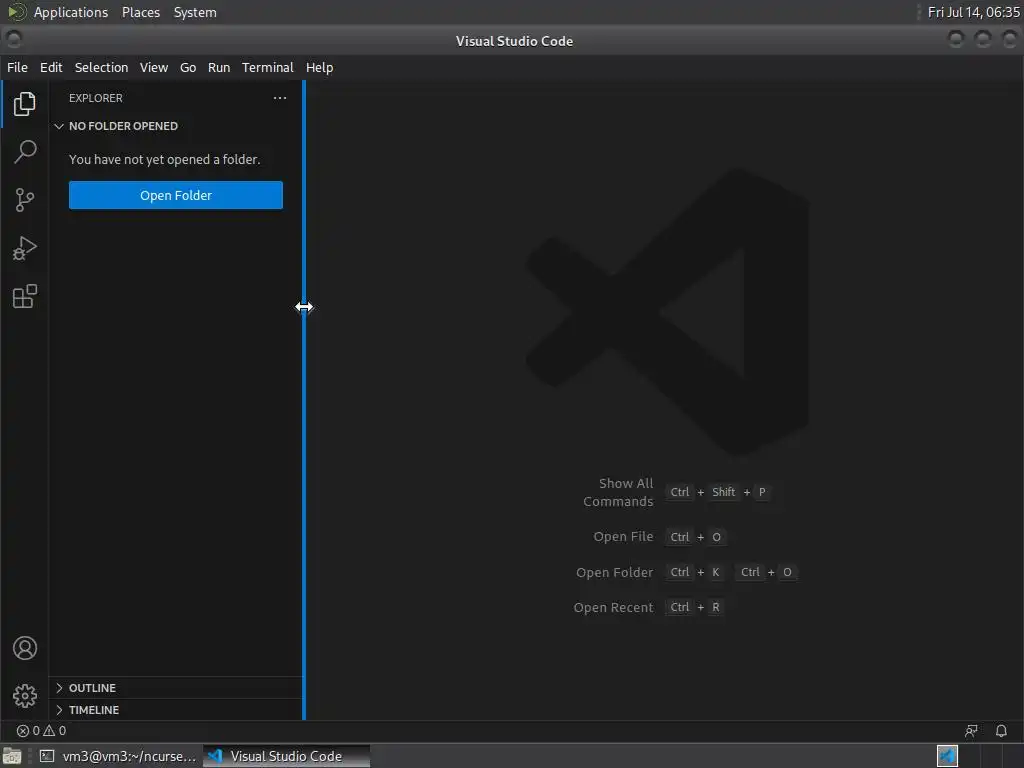Open the Accounts icon in activity bar

25,648
